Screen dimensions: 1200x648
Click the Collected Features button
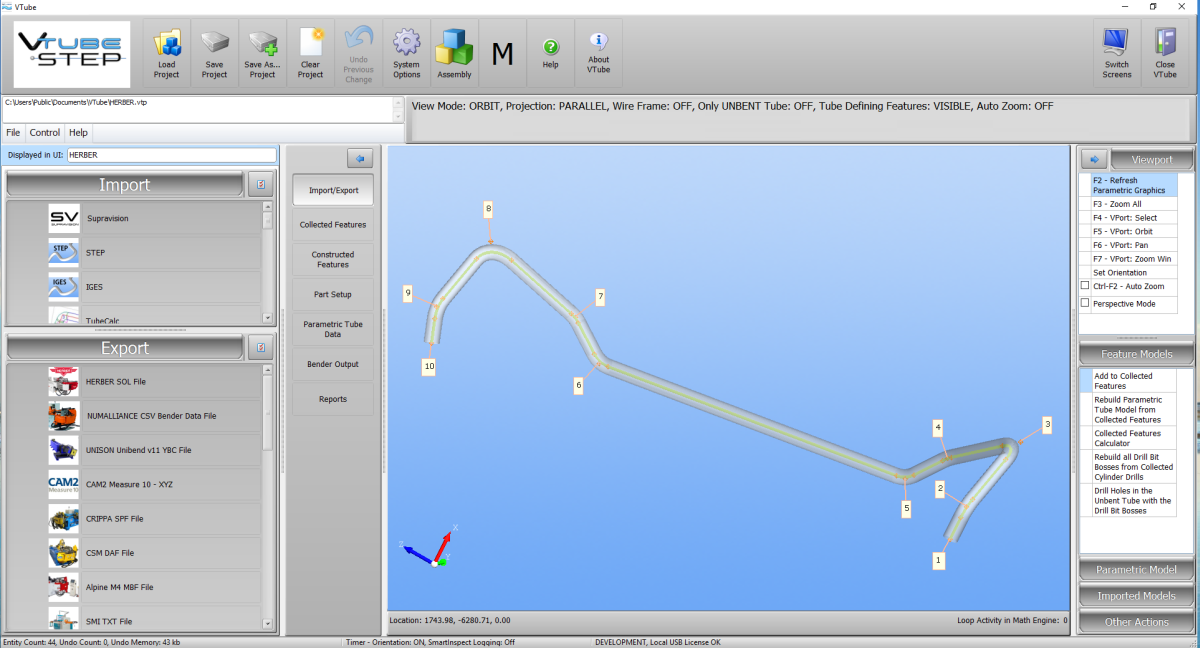coord(332,225)
